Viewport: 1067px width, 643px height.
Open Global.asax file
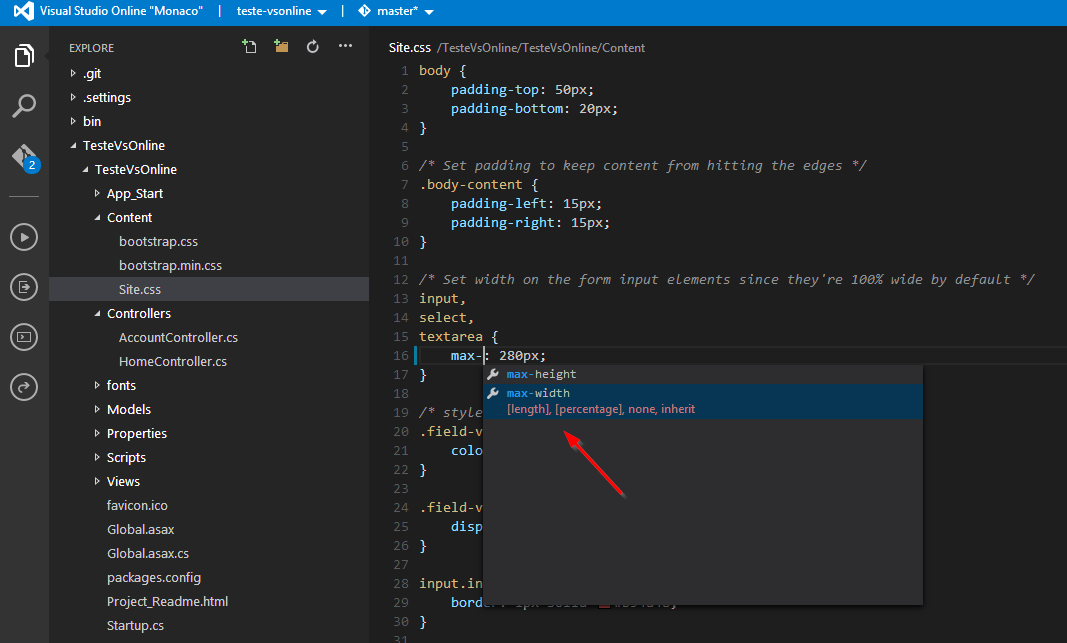(140, 529)
